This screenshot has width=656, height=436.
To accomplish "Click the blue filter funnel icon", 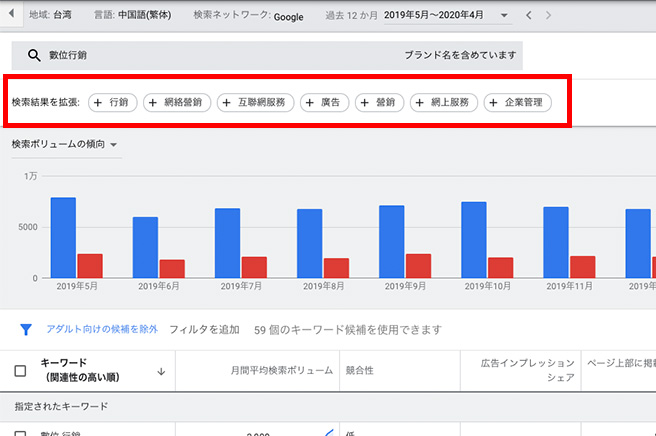I will tap(26, 330).
